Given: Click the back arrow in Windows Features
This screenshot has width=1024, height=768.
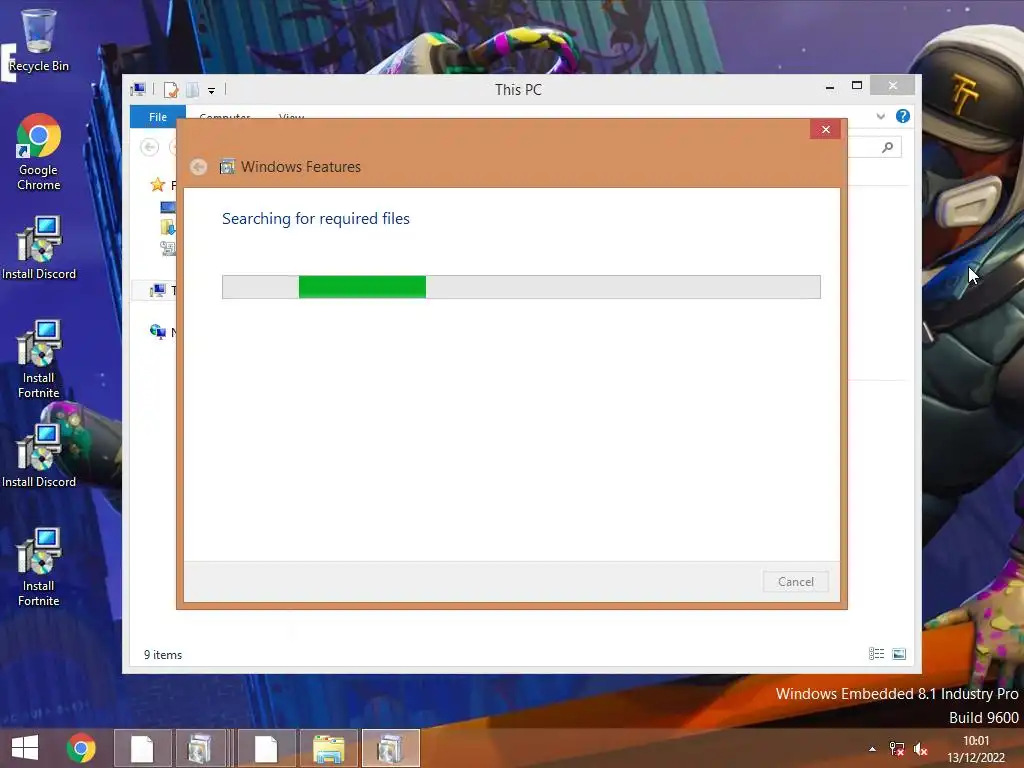Looking at the screenshot, I should (x=199, y=167).
